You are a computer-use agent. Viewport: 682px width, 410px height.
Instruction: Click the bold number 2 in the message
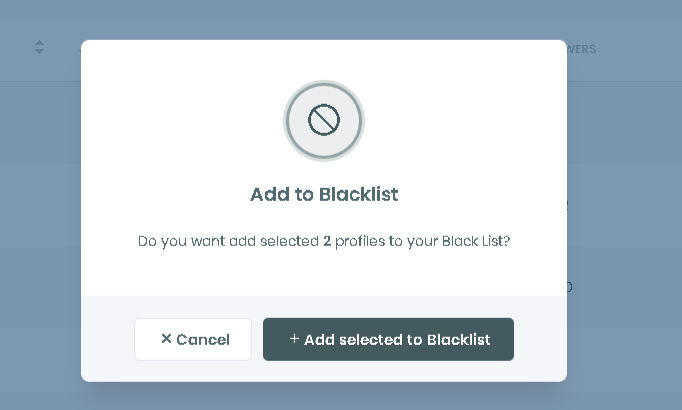pyautogui.click(x=327, y=241)
